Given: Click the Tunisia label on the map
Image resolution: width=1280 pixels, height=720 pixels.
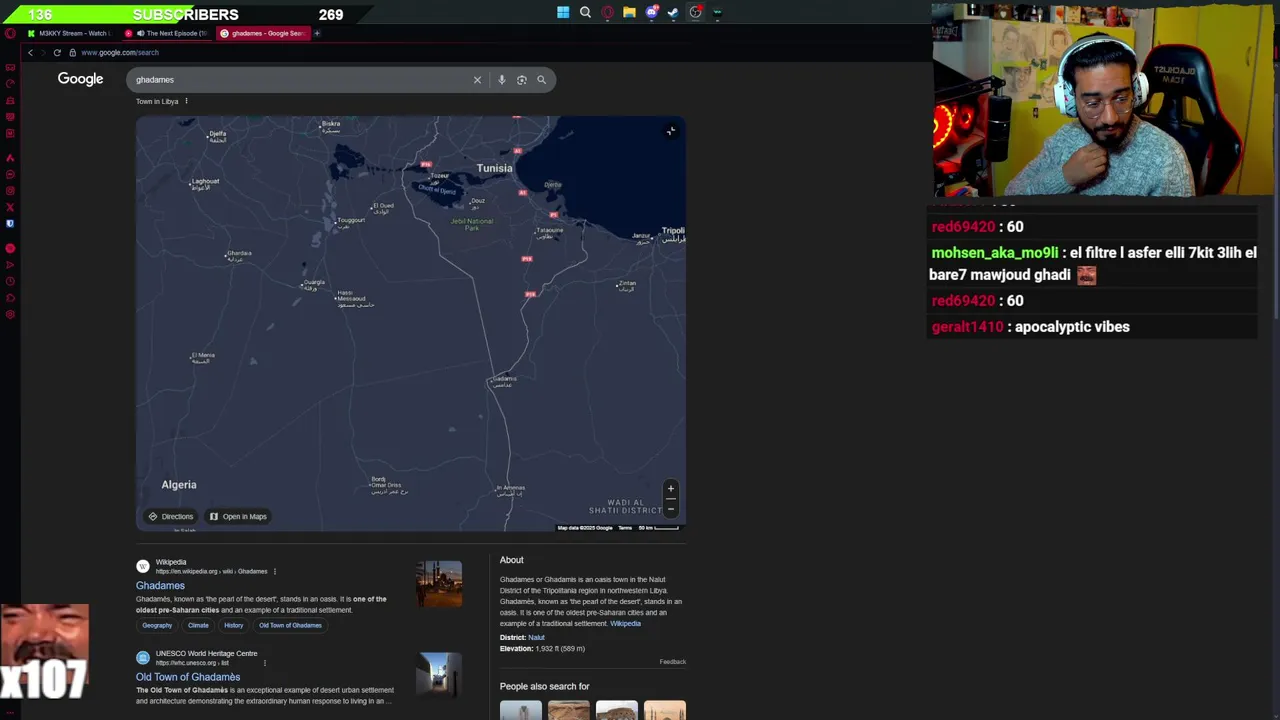Looking at the screenshot, I should point(494,168).
